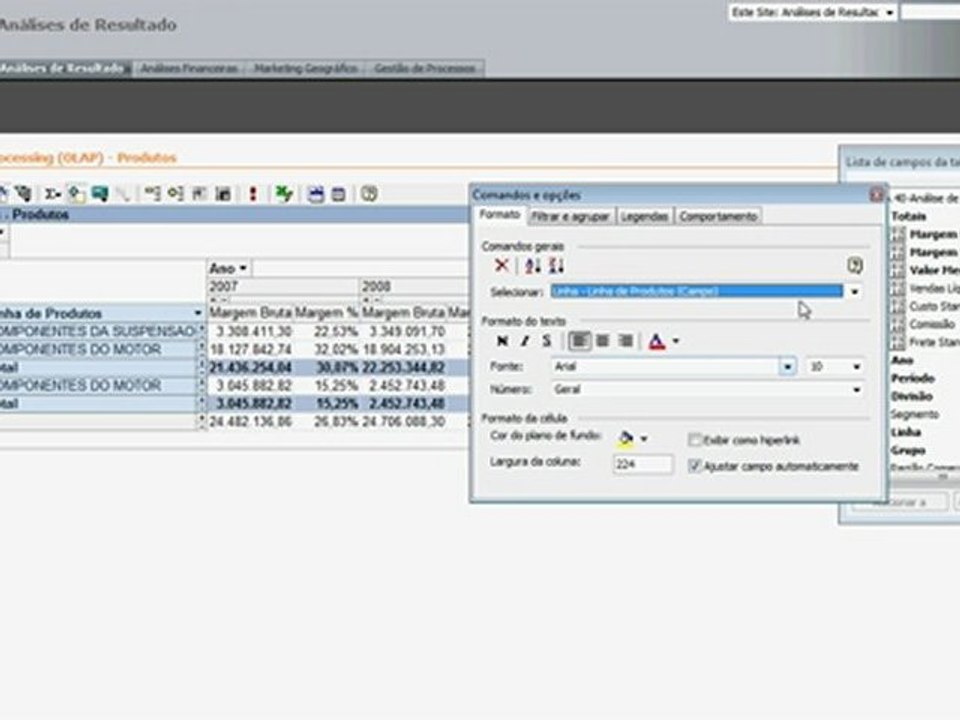This screenshot has width=960, height=720.
Task: Select Divisão in field list
Action: (912, 396)
